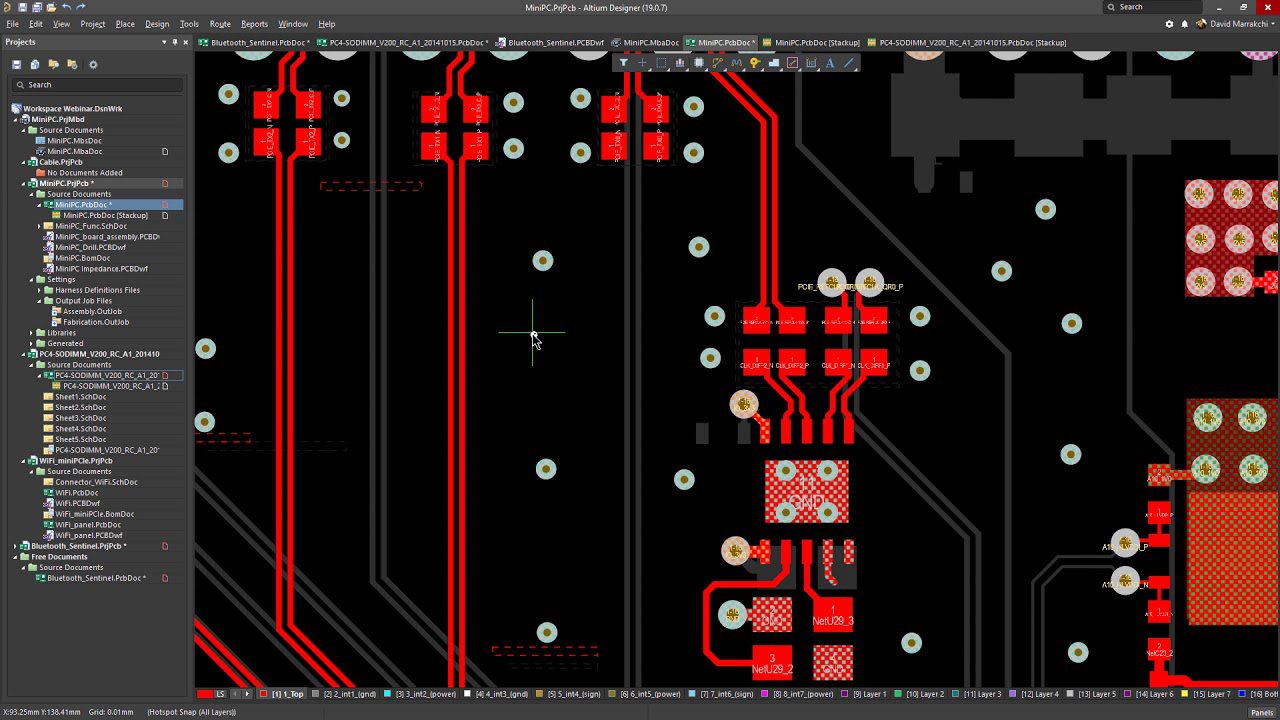Activate the Place Via tool

click(754, 63)
